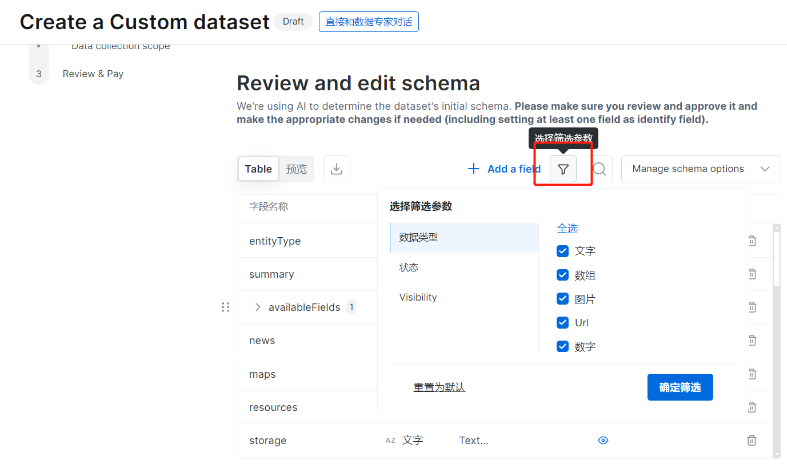
Task: Click the maps field name
Action: pyautogui.click(x=263, y=374)
